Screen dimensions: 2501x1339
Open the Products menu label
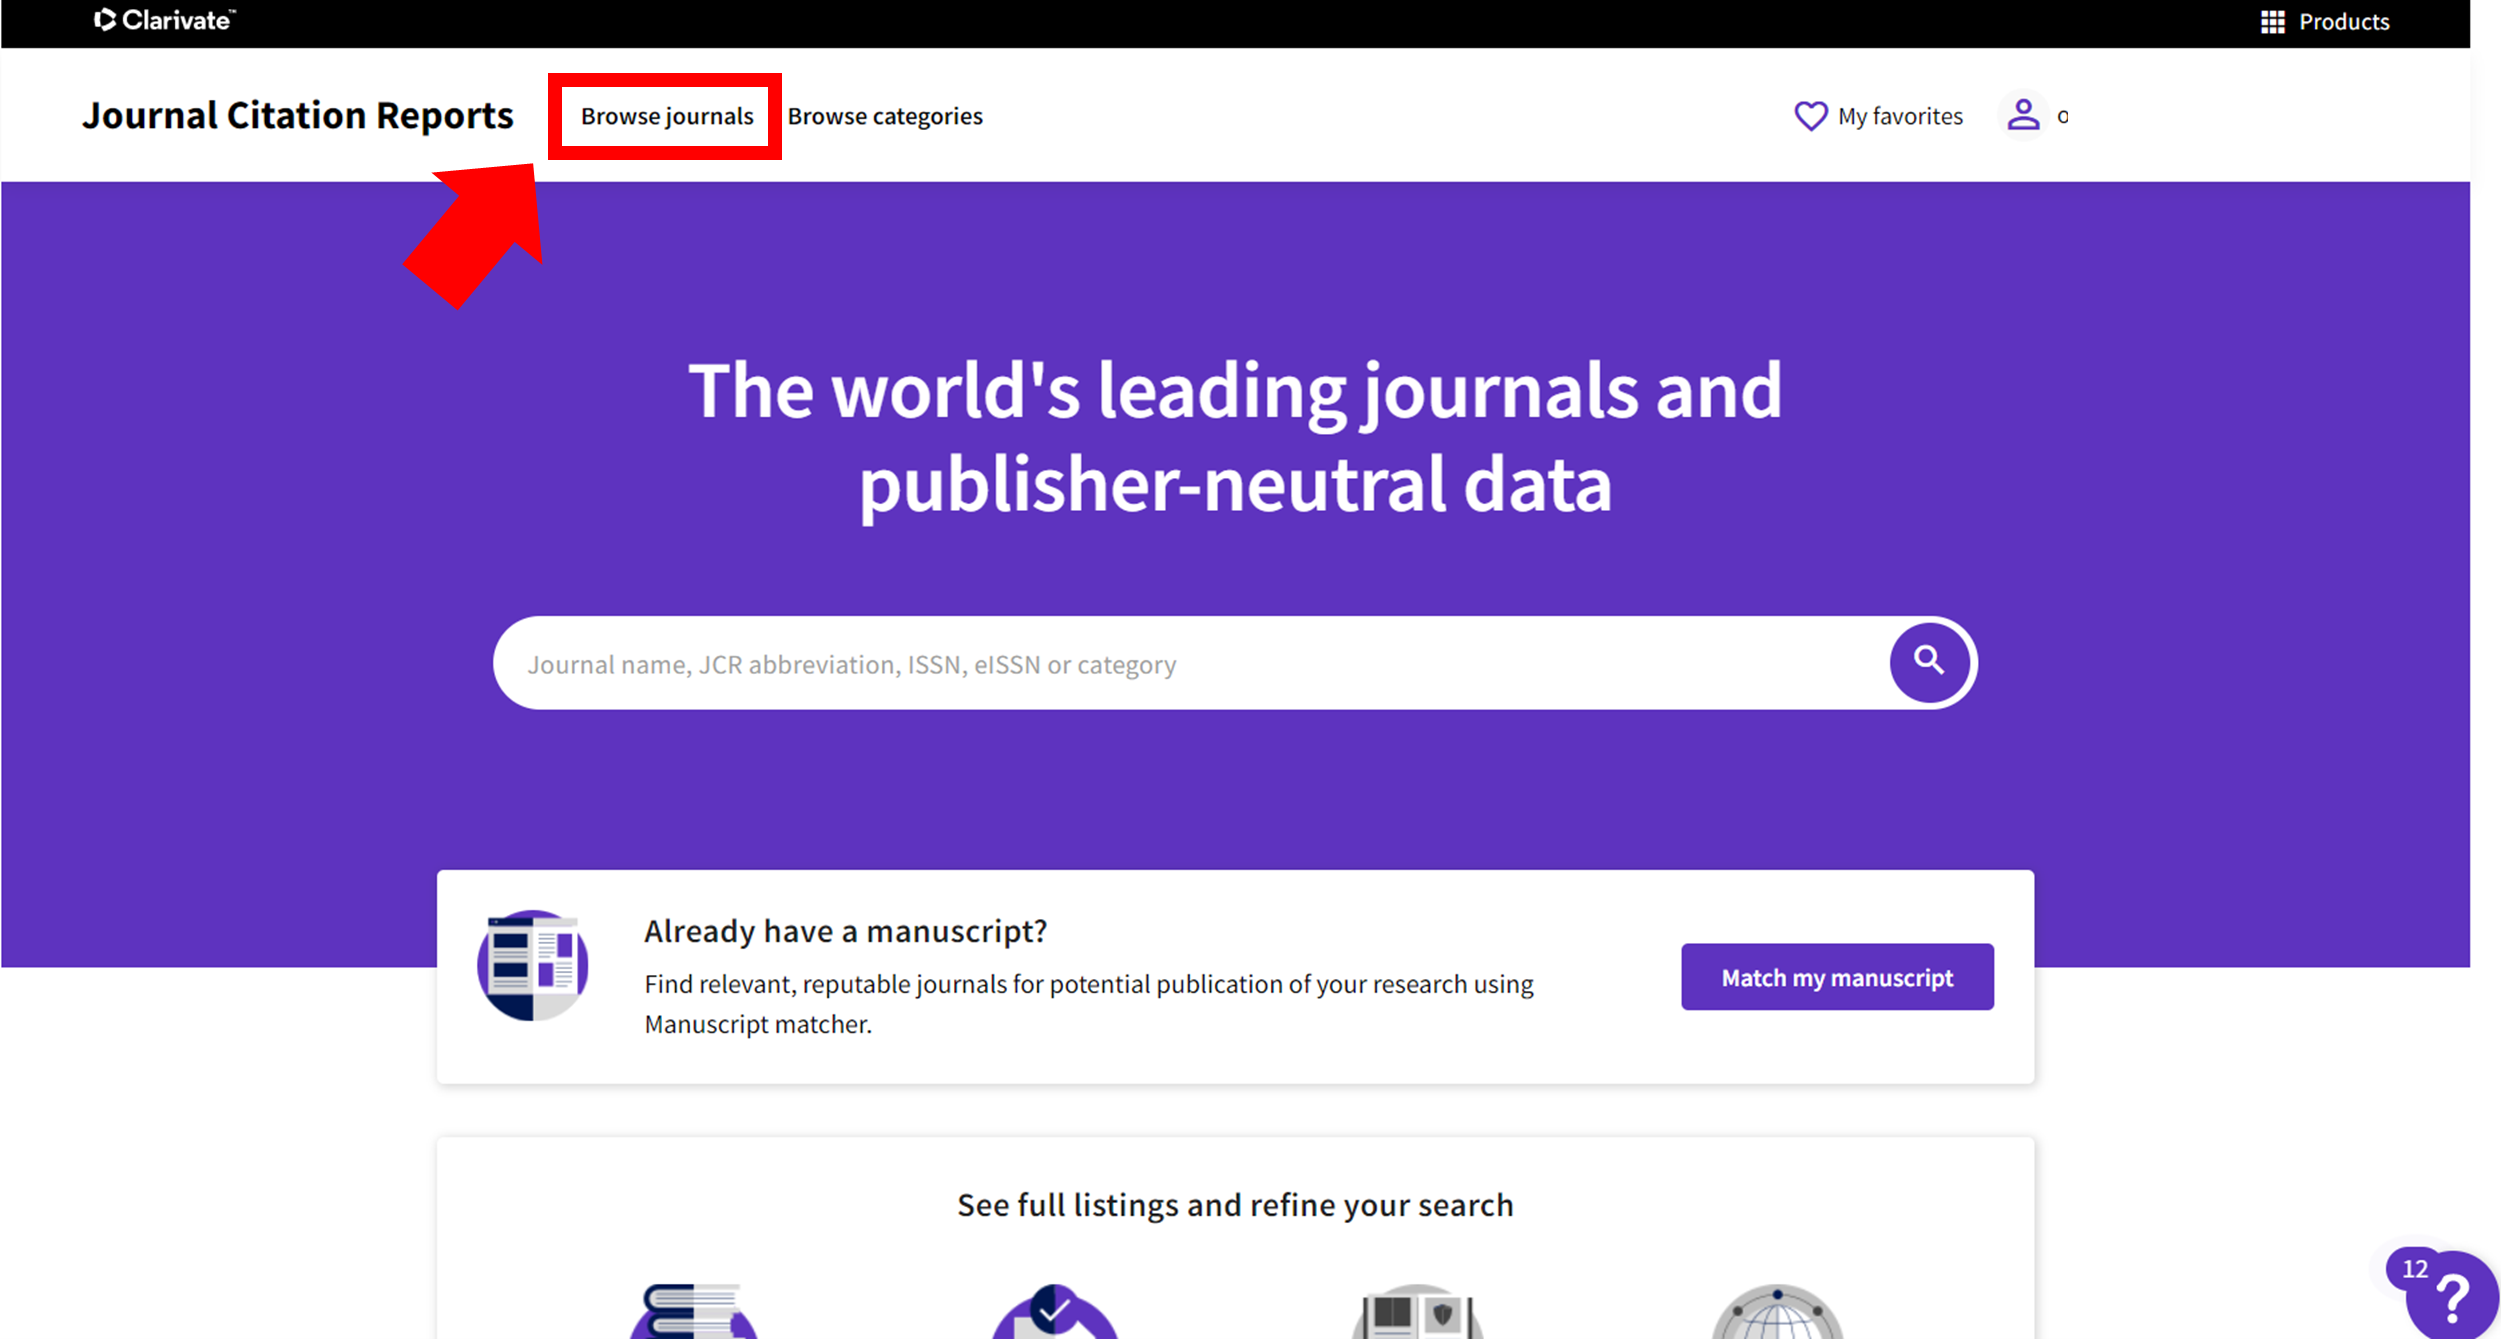click(x=2344, y=22)
